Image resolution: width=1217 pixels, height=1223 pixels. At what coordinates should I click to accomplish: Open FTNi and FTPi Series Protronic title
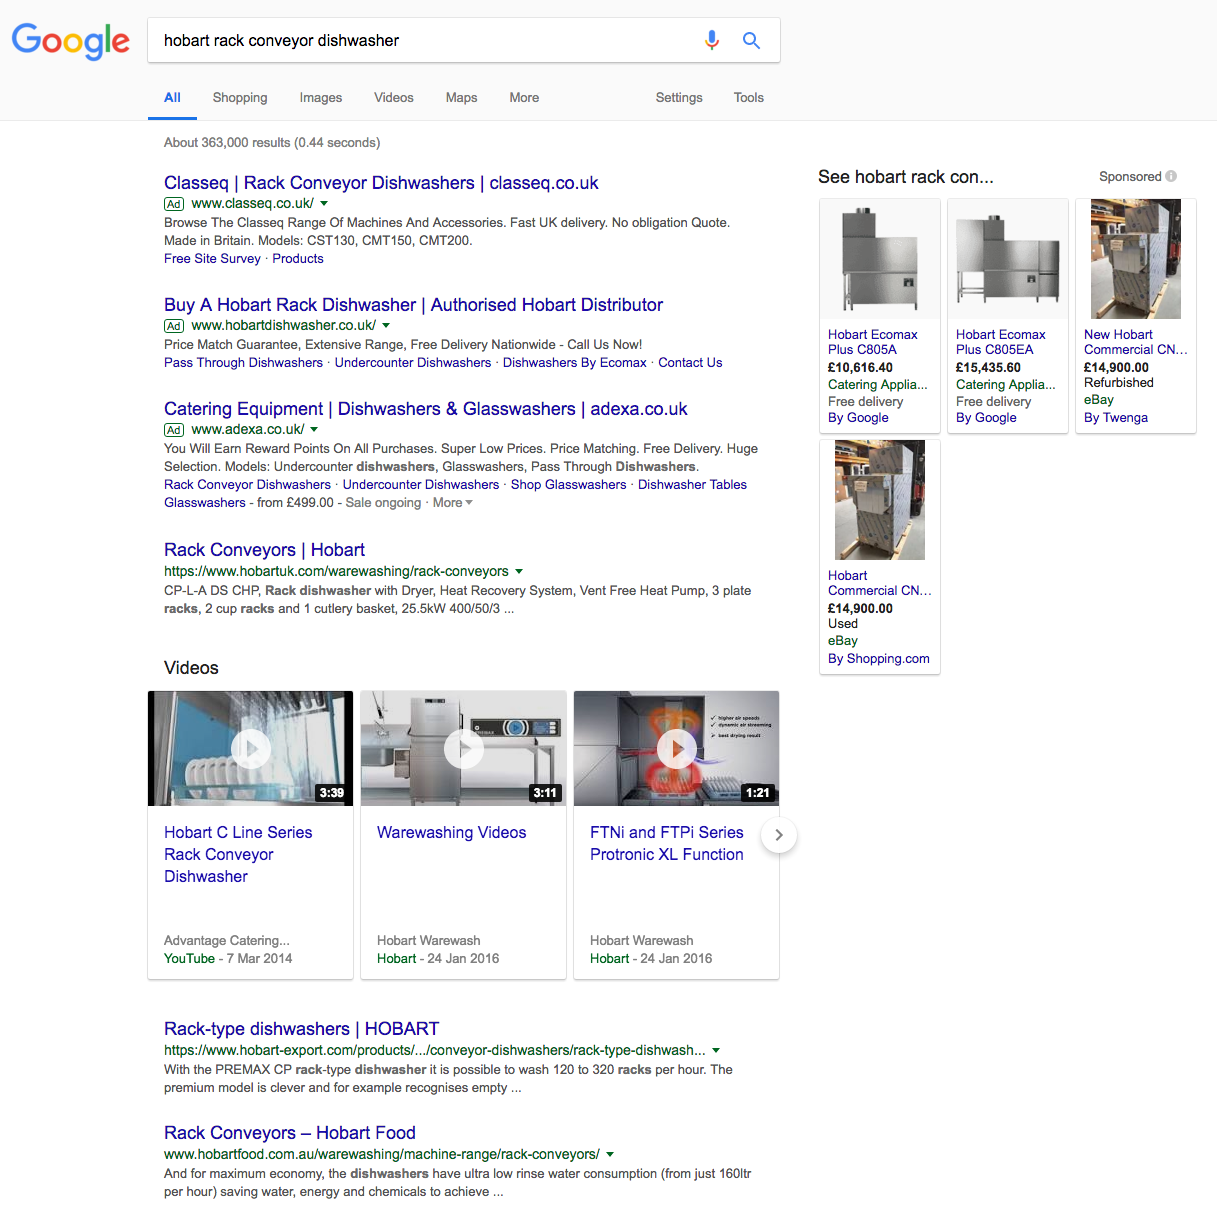667,844
